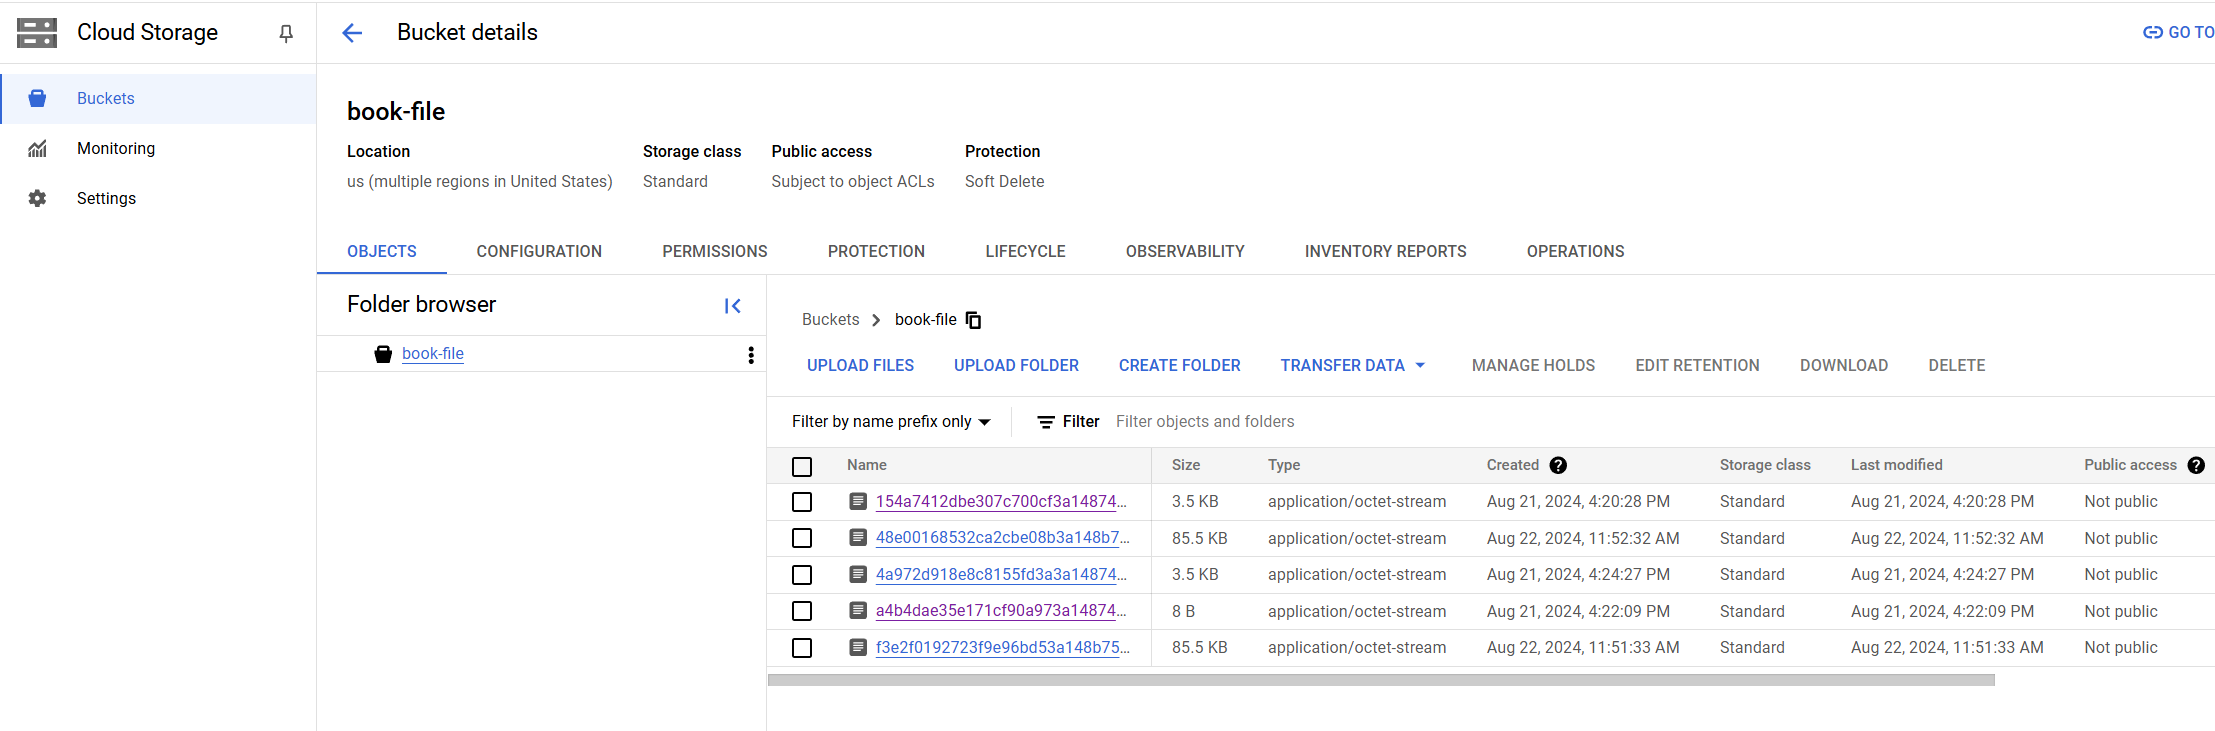Click the Storage class column header
Image resolution: width=2215 pixels, height=731 pixels.
pyautogui.click(x=1765, y=465)
